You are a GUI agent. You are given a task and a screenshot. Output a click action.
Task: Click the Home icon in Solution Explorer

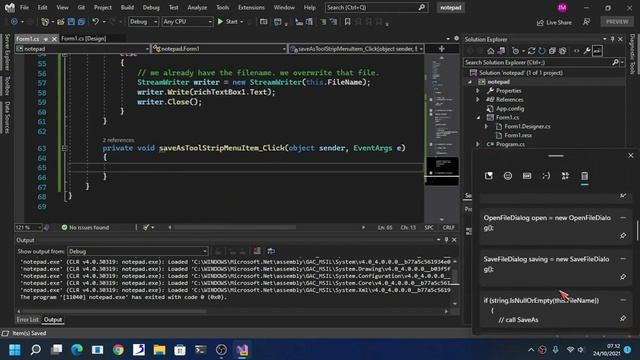pyautogui.click(x=491, y=51)
